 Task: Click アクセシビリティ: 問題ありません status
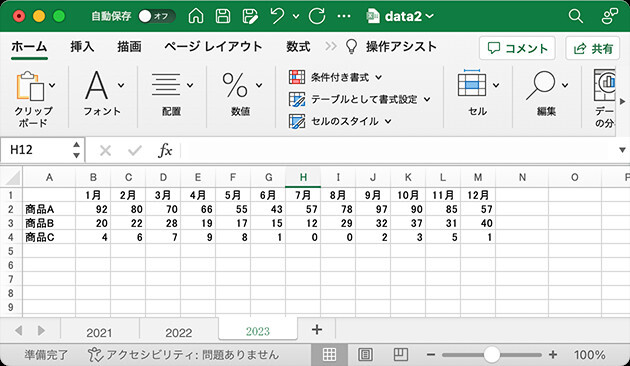pos(183,355)
